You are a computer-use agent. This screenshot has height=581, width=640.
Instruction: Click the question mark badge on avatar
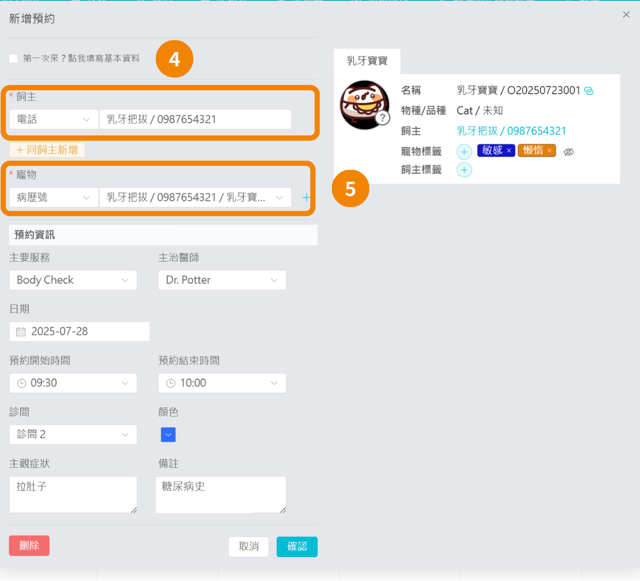[382, 118]
